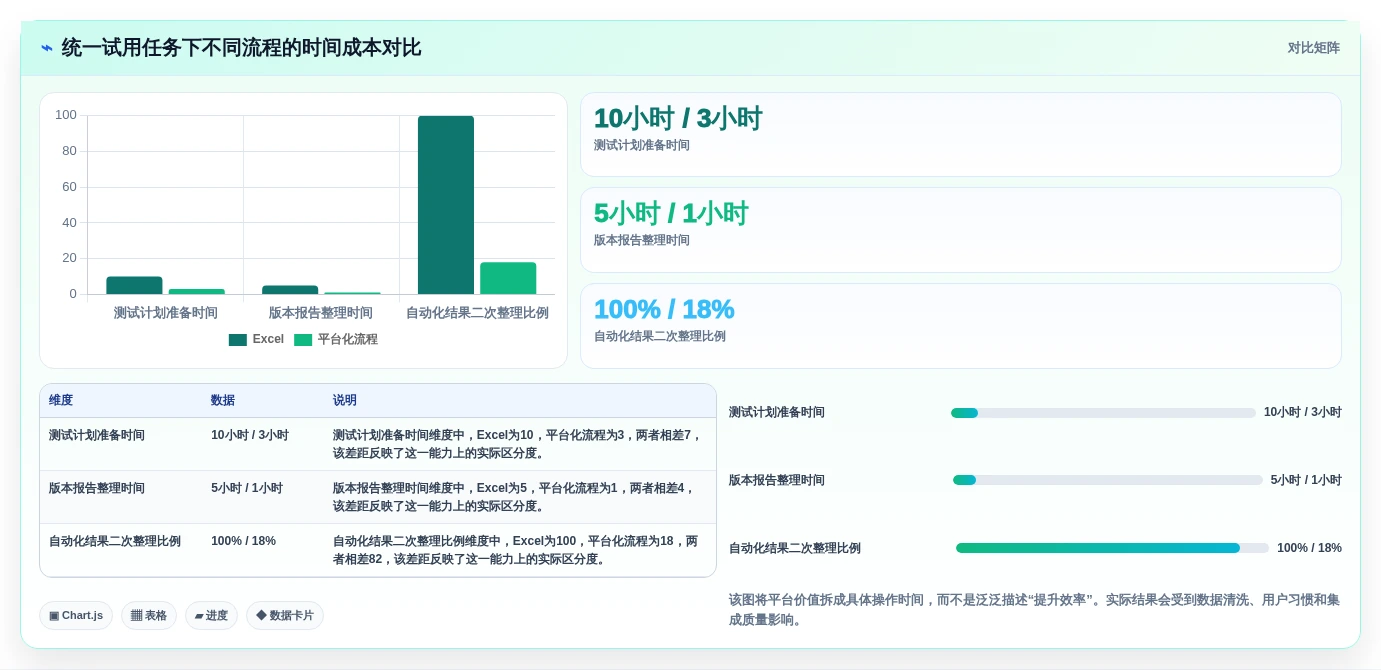Click description mentioning 两者相差7
1381x670 pixels.
click(x=519, y=444)
